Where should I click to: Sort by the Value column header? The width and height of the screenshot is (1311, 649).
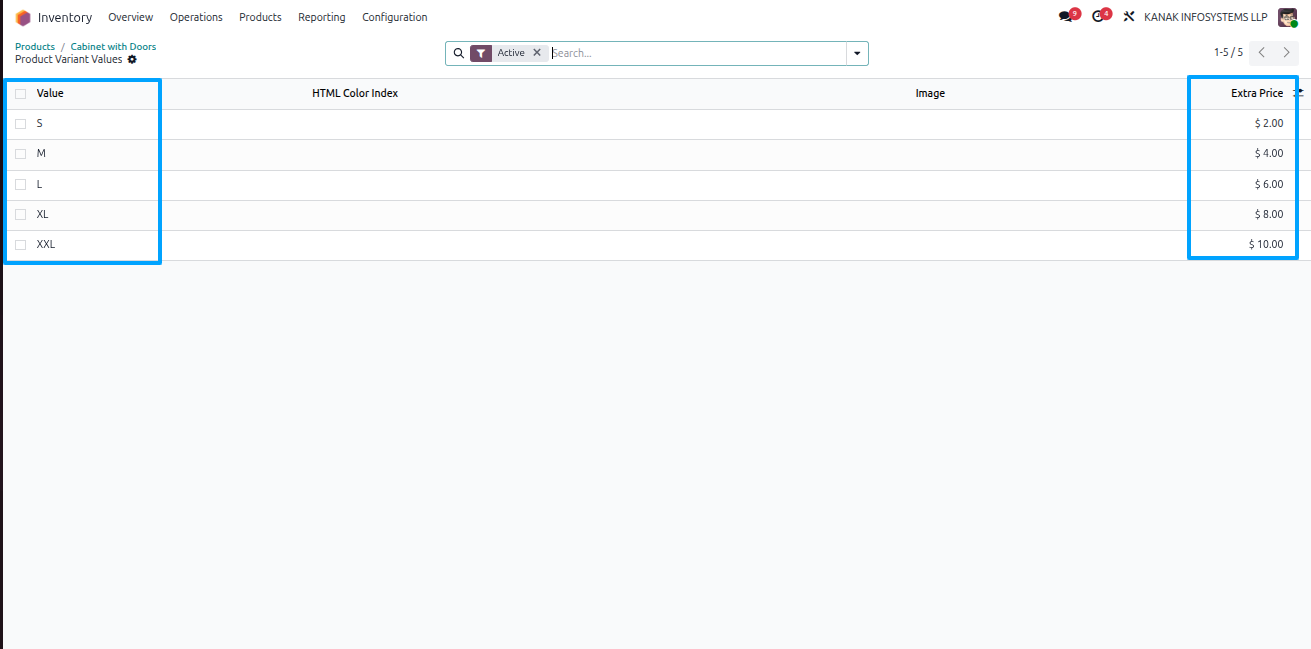point(50,93)
